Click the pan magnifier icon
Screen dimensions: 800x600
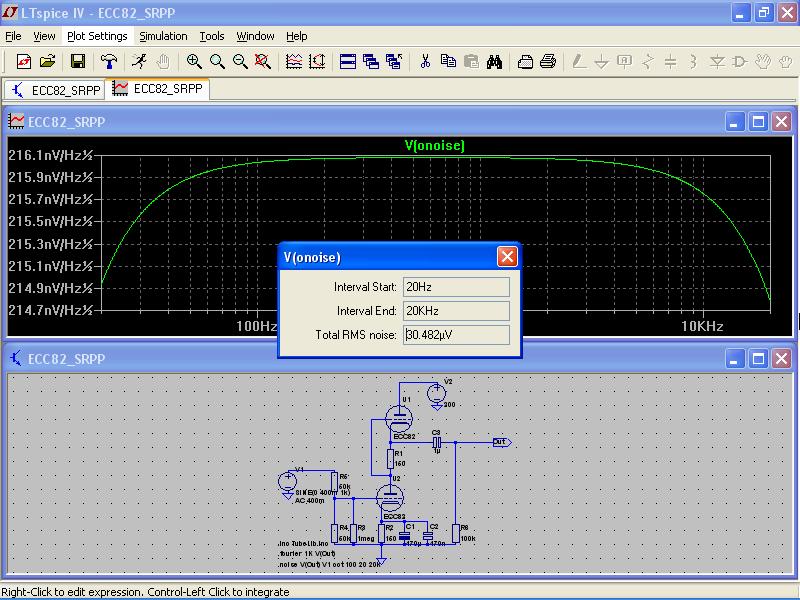click(x=217, y=62)
